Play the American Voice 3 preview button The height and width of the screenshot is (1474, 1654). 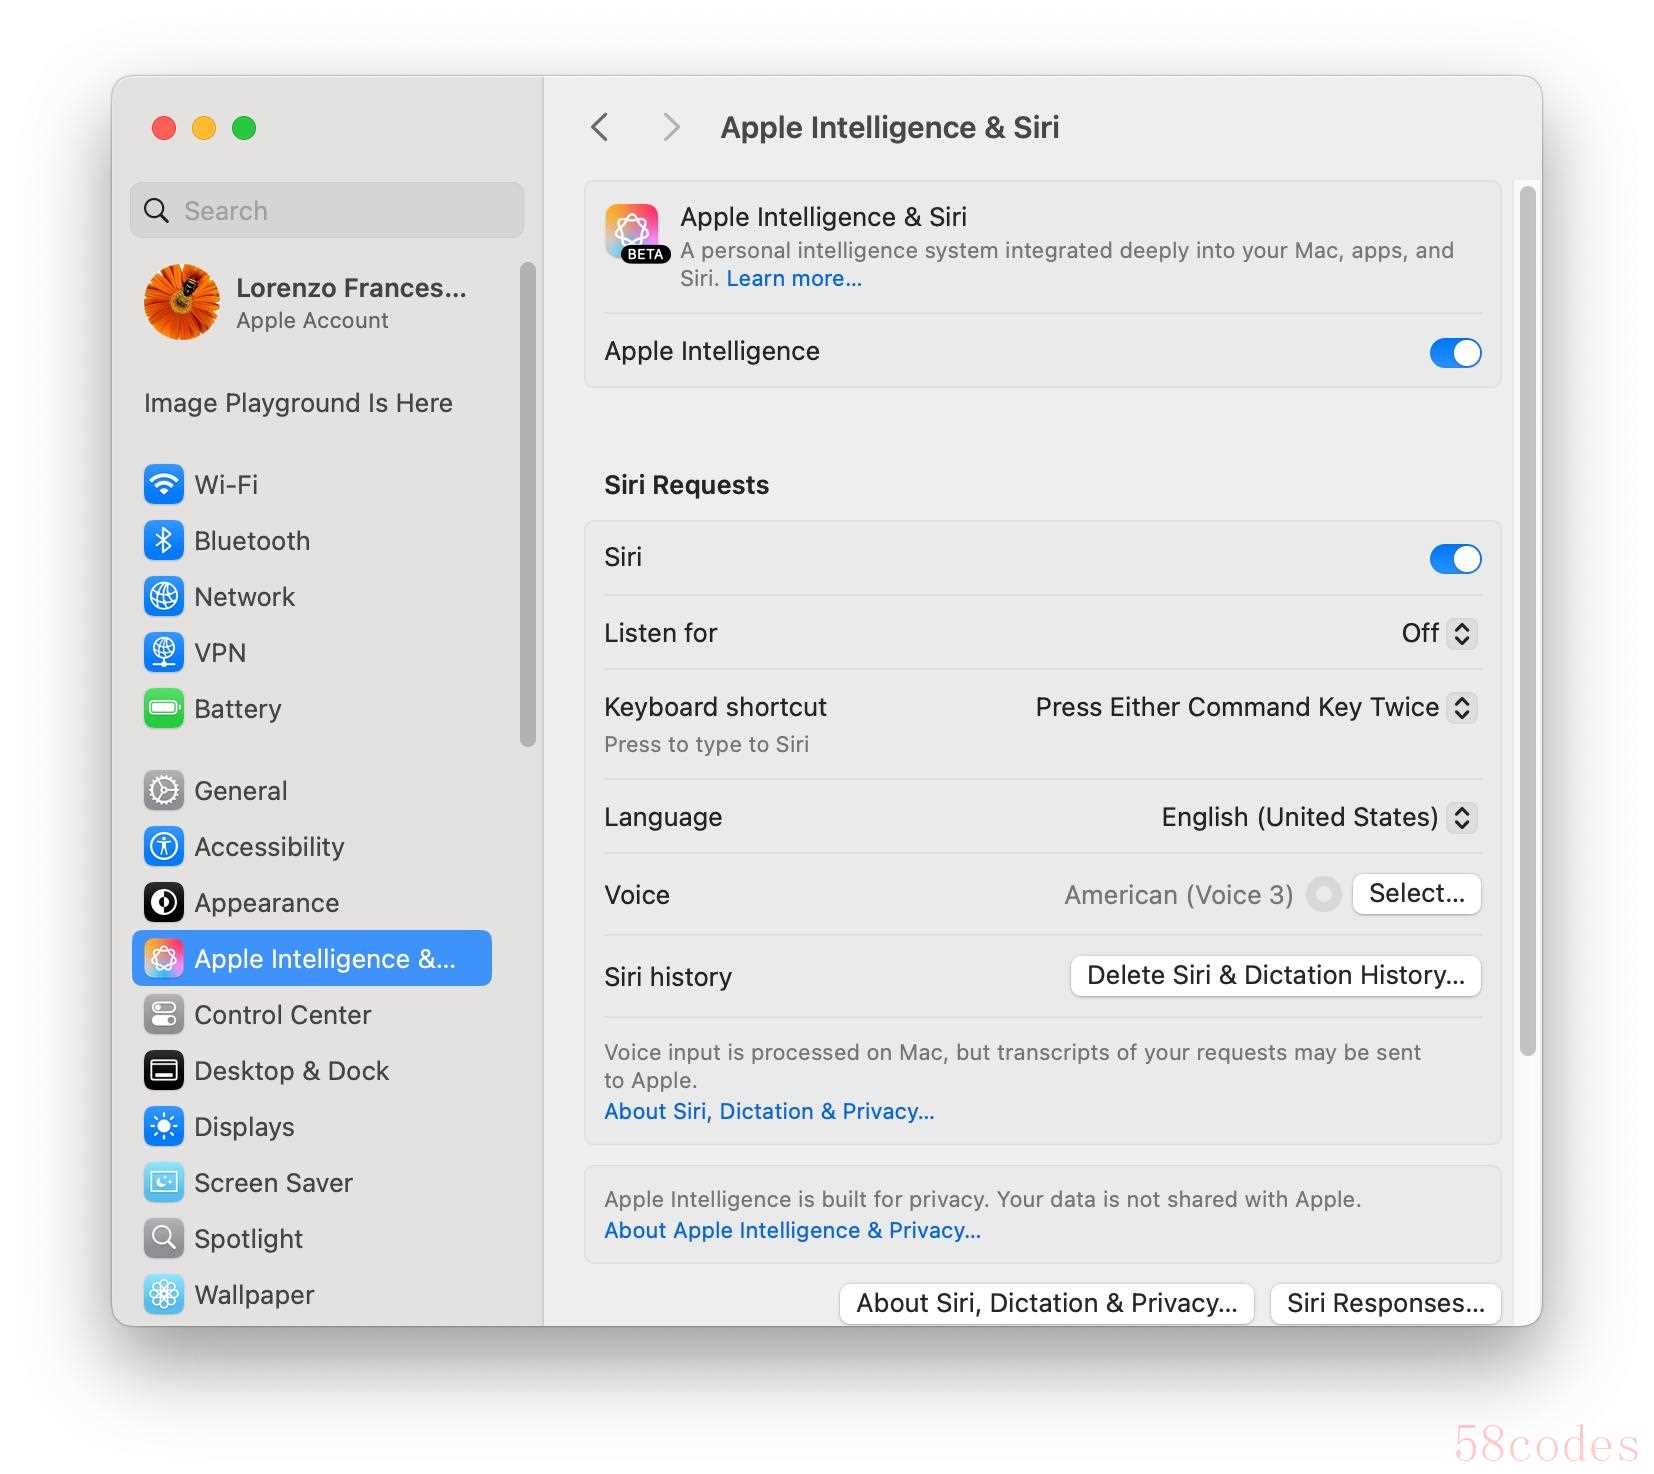[1323, 894]
